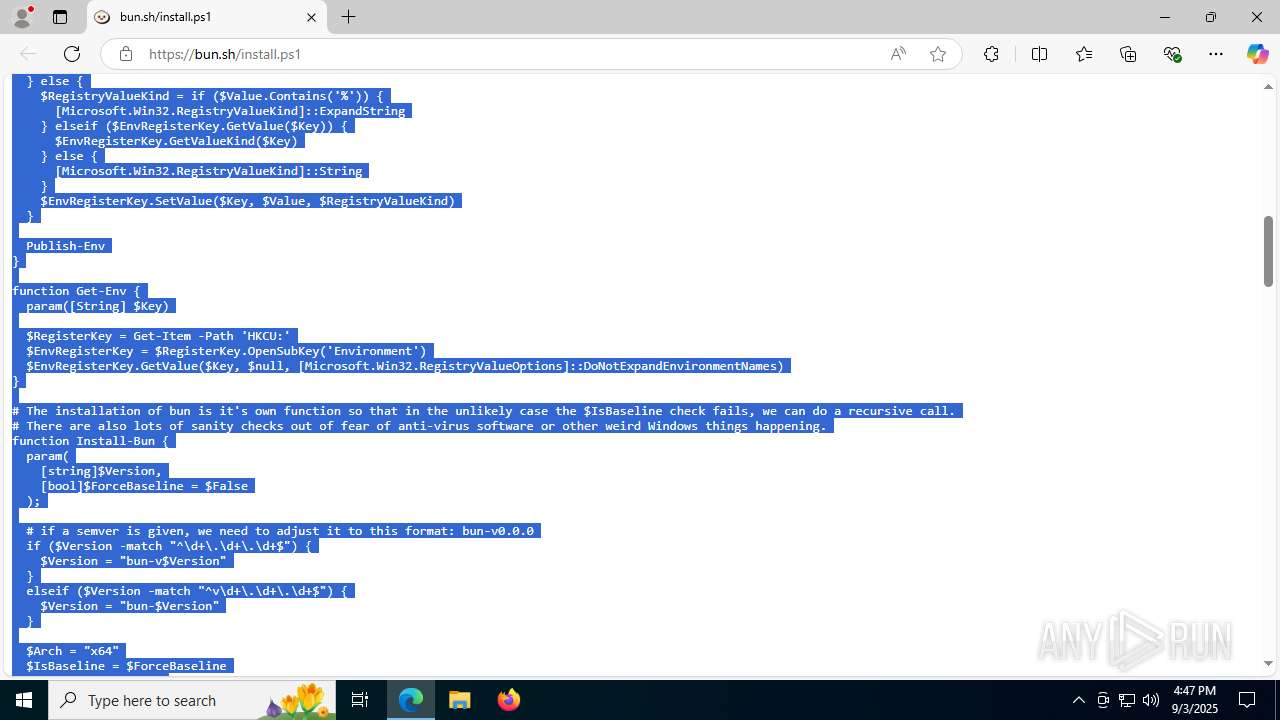Open a new tab with plus button

(x=348, y=17)
